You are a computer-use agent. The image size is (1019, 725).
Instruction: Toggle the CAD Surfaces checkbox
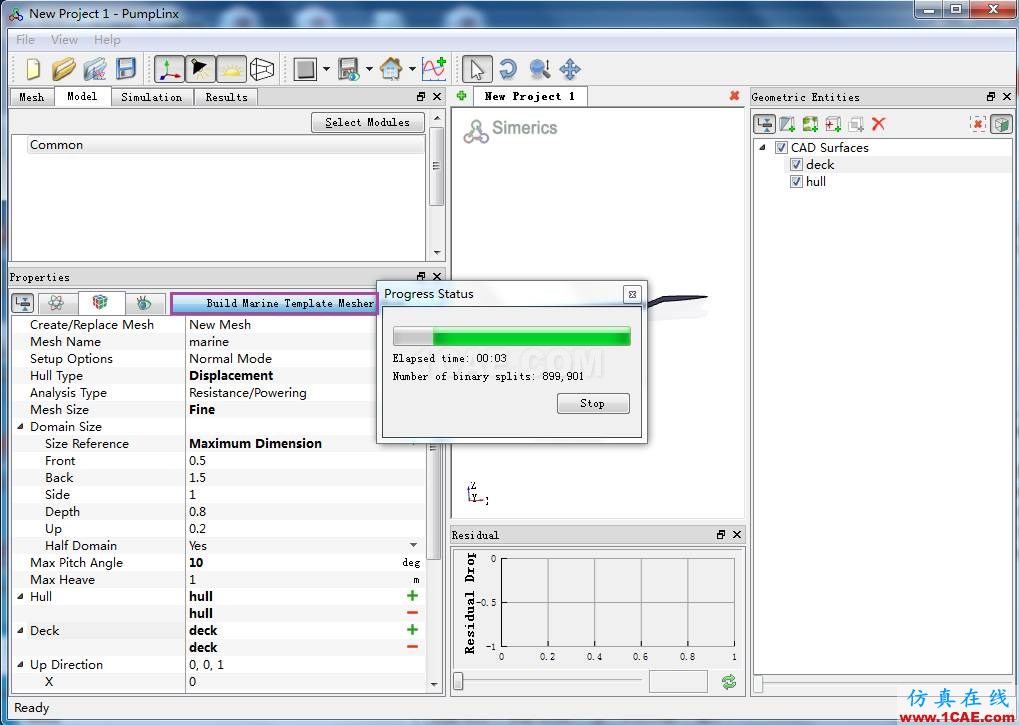tap(782, 147)
